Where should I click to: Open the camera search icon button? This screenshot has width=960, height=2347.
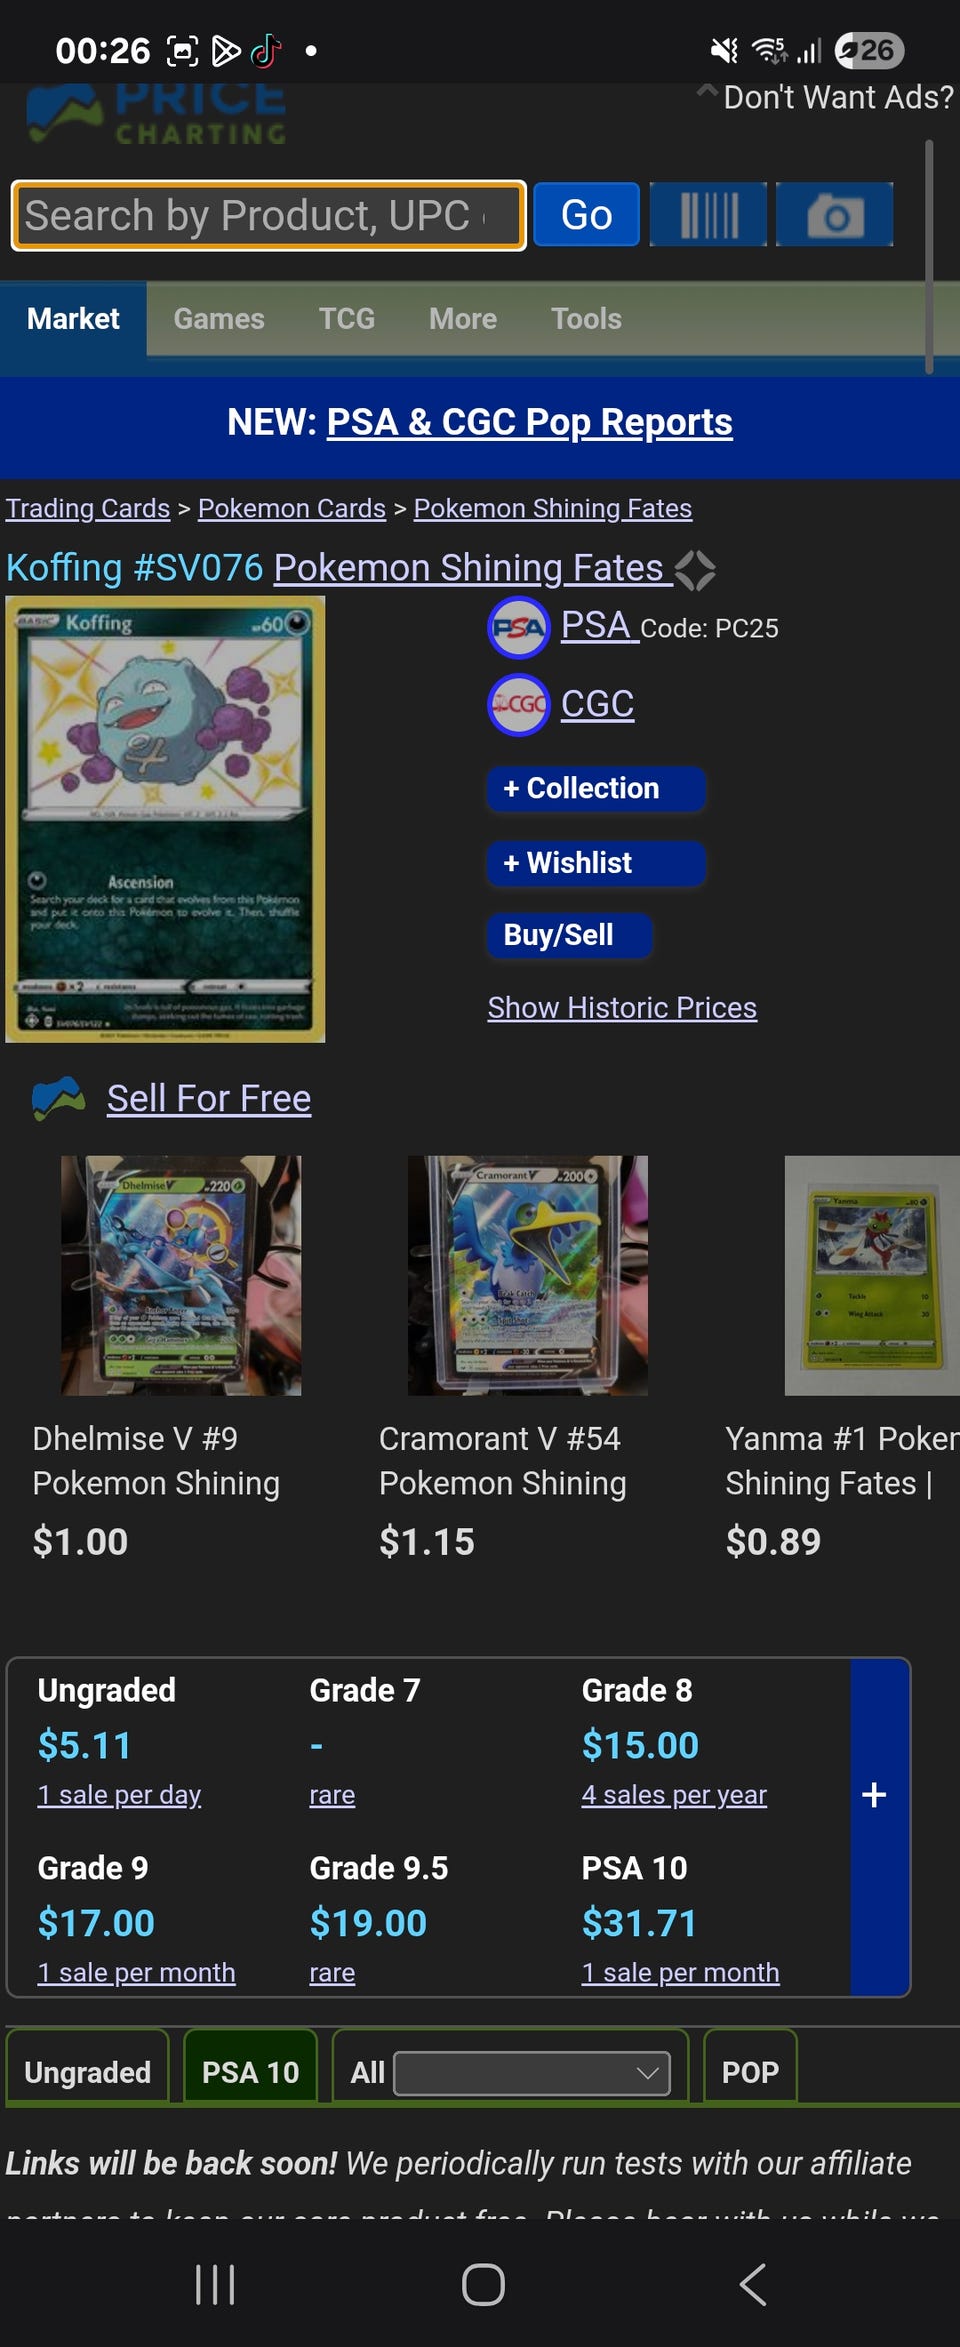(834, 214)
